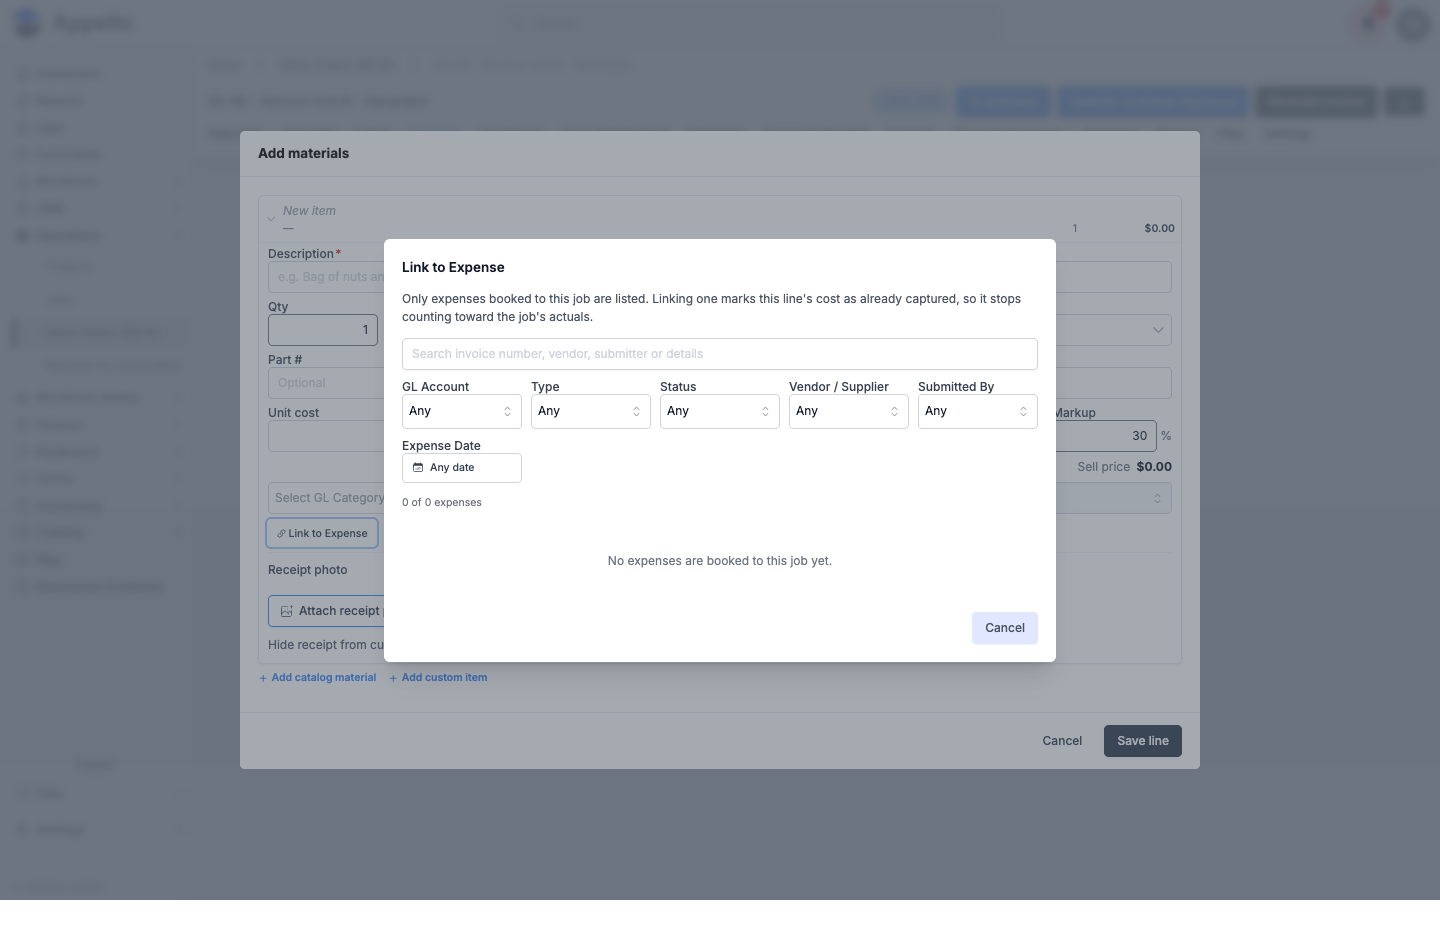Screen dimensions: 1440x936
Task: Click the Description field in Add materials
Action: tap(326, 277)
